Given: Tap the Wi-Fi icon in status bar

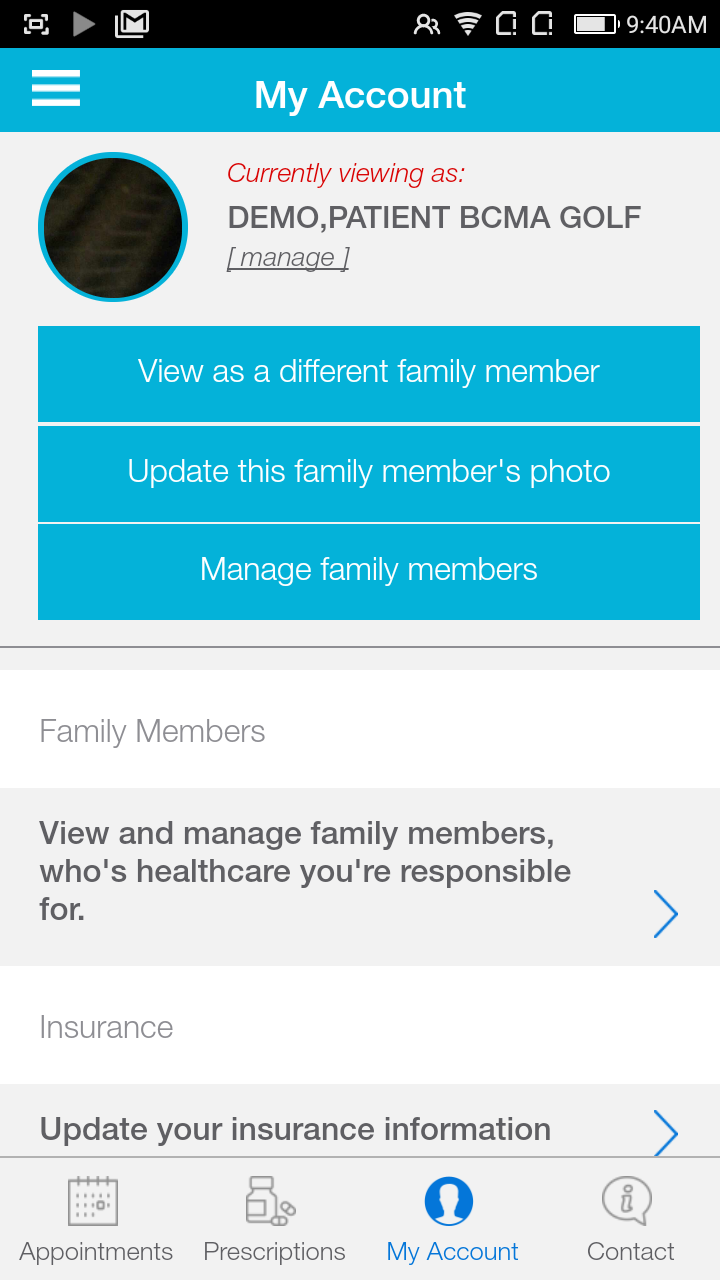Looking at the screenshot, I should pos(468,24).
